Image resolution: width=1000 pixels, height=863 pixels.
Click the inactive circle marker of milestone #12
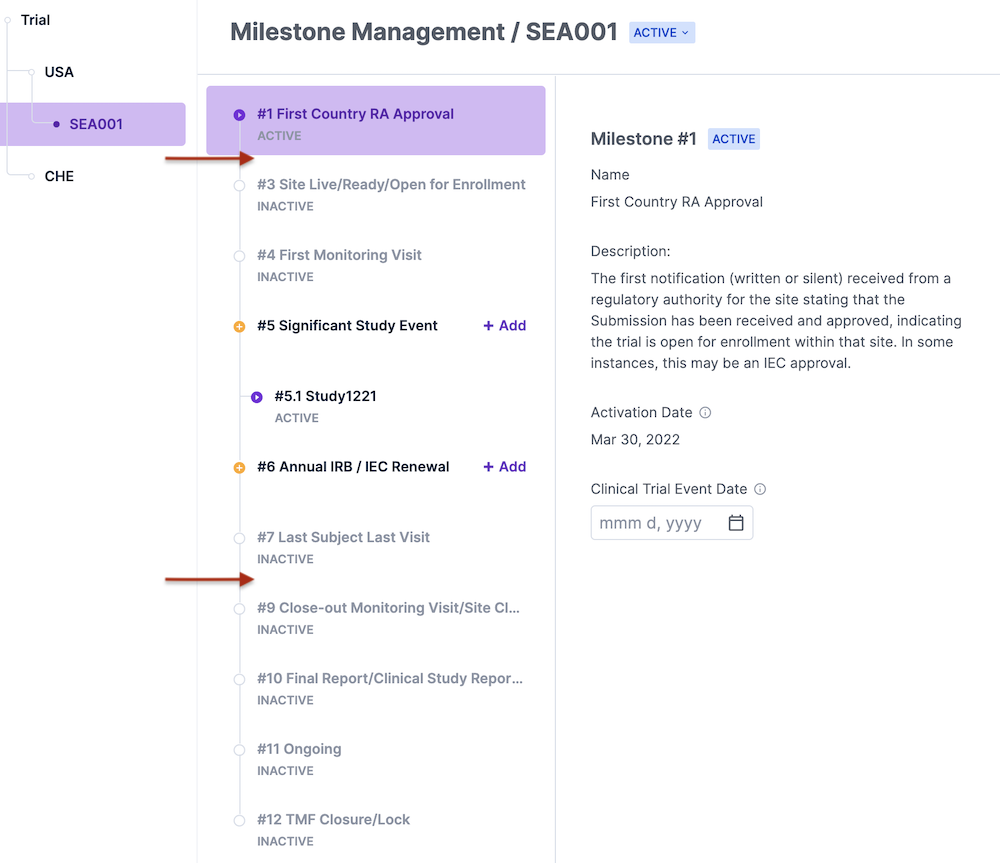[239, 821]
